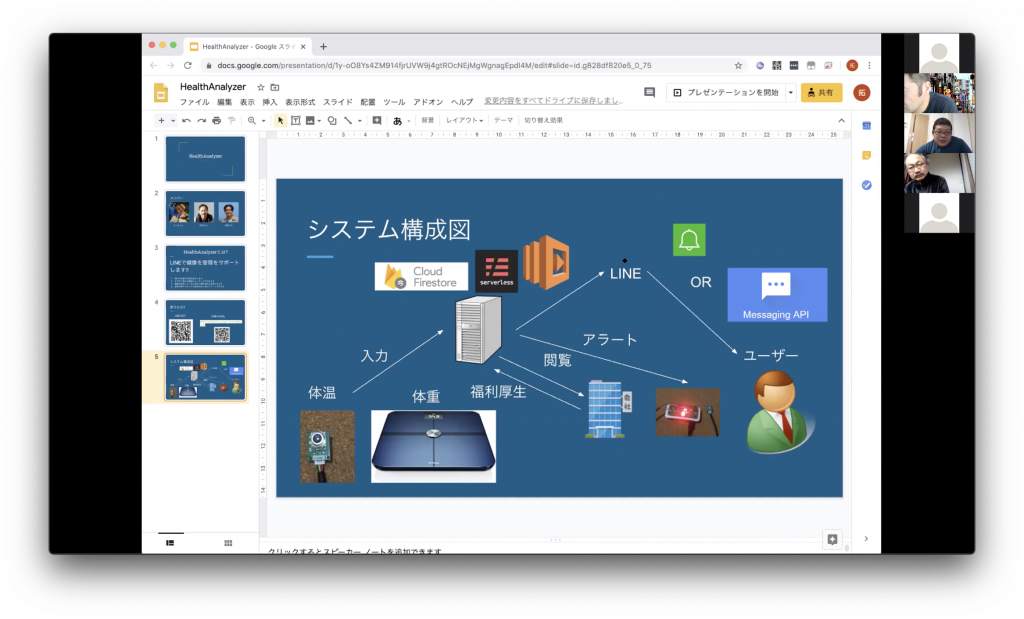1024x619 pixels.
Task: Open the ファイル menu
Action: 195,103
